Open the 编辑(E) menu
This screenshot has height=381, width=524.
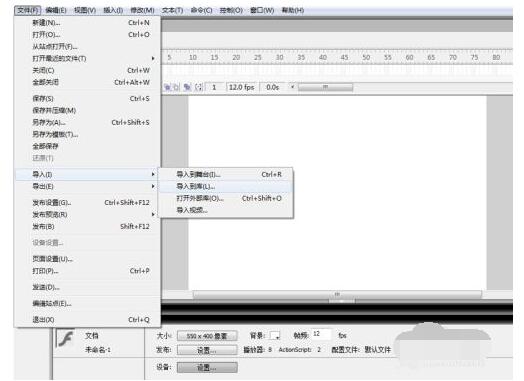(56, 10)
